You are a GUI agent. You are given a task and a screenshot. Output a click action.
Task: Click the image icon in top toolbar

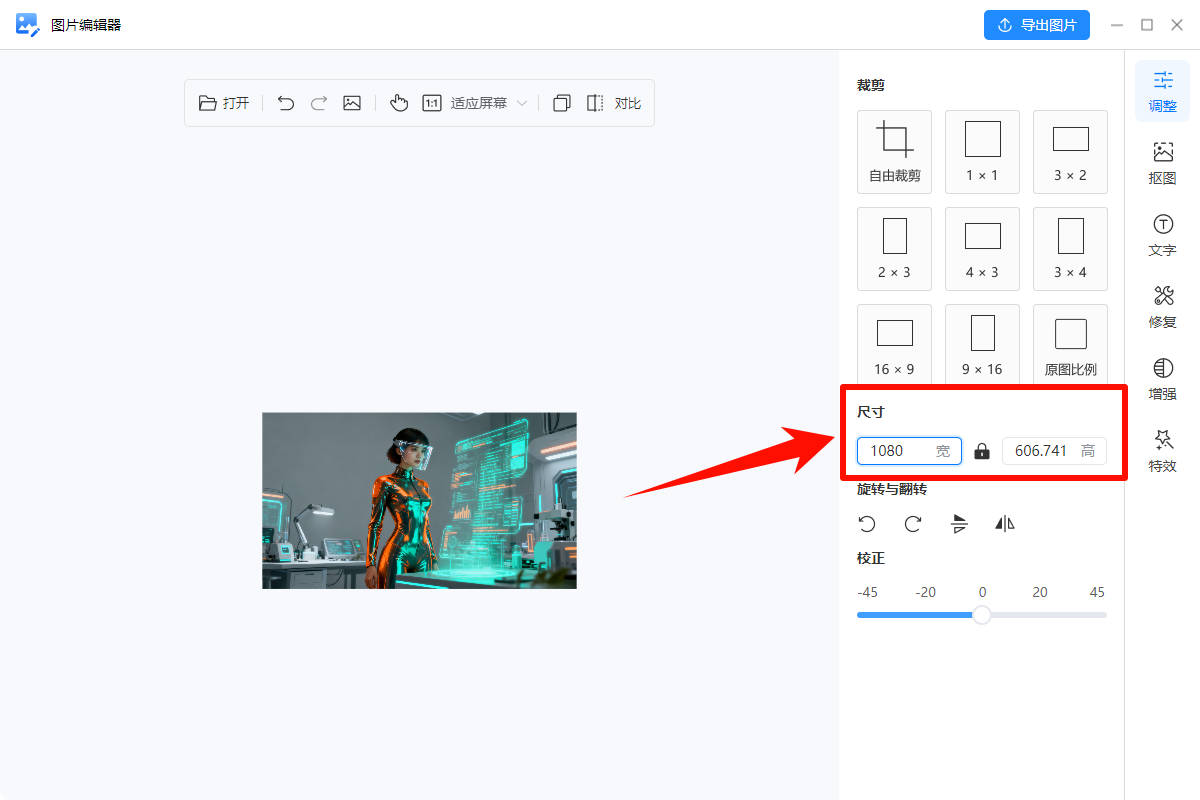click(x=352, y=103)
